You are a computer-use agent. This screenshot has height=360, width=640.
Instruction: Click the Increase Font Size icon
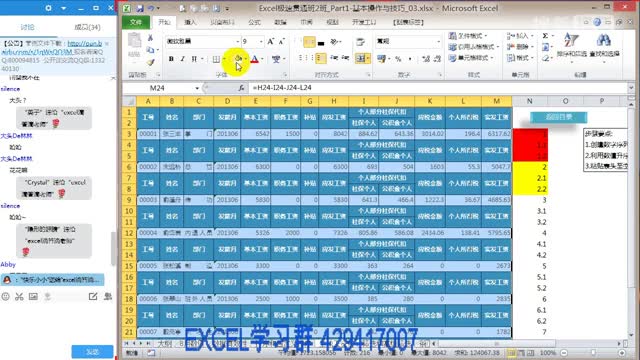[x=271, y=42]
